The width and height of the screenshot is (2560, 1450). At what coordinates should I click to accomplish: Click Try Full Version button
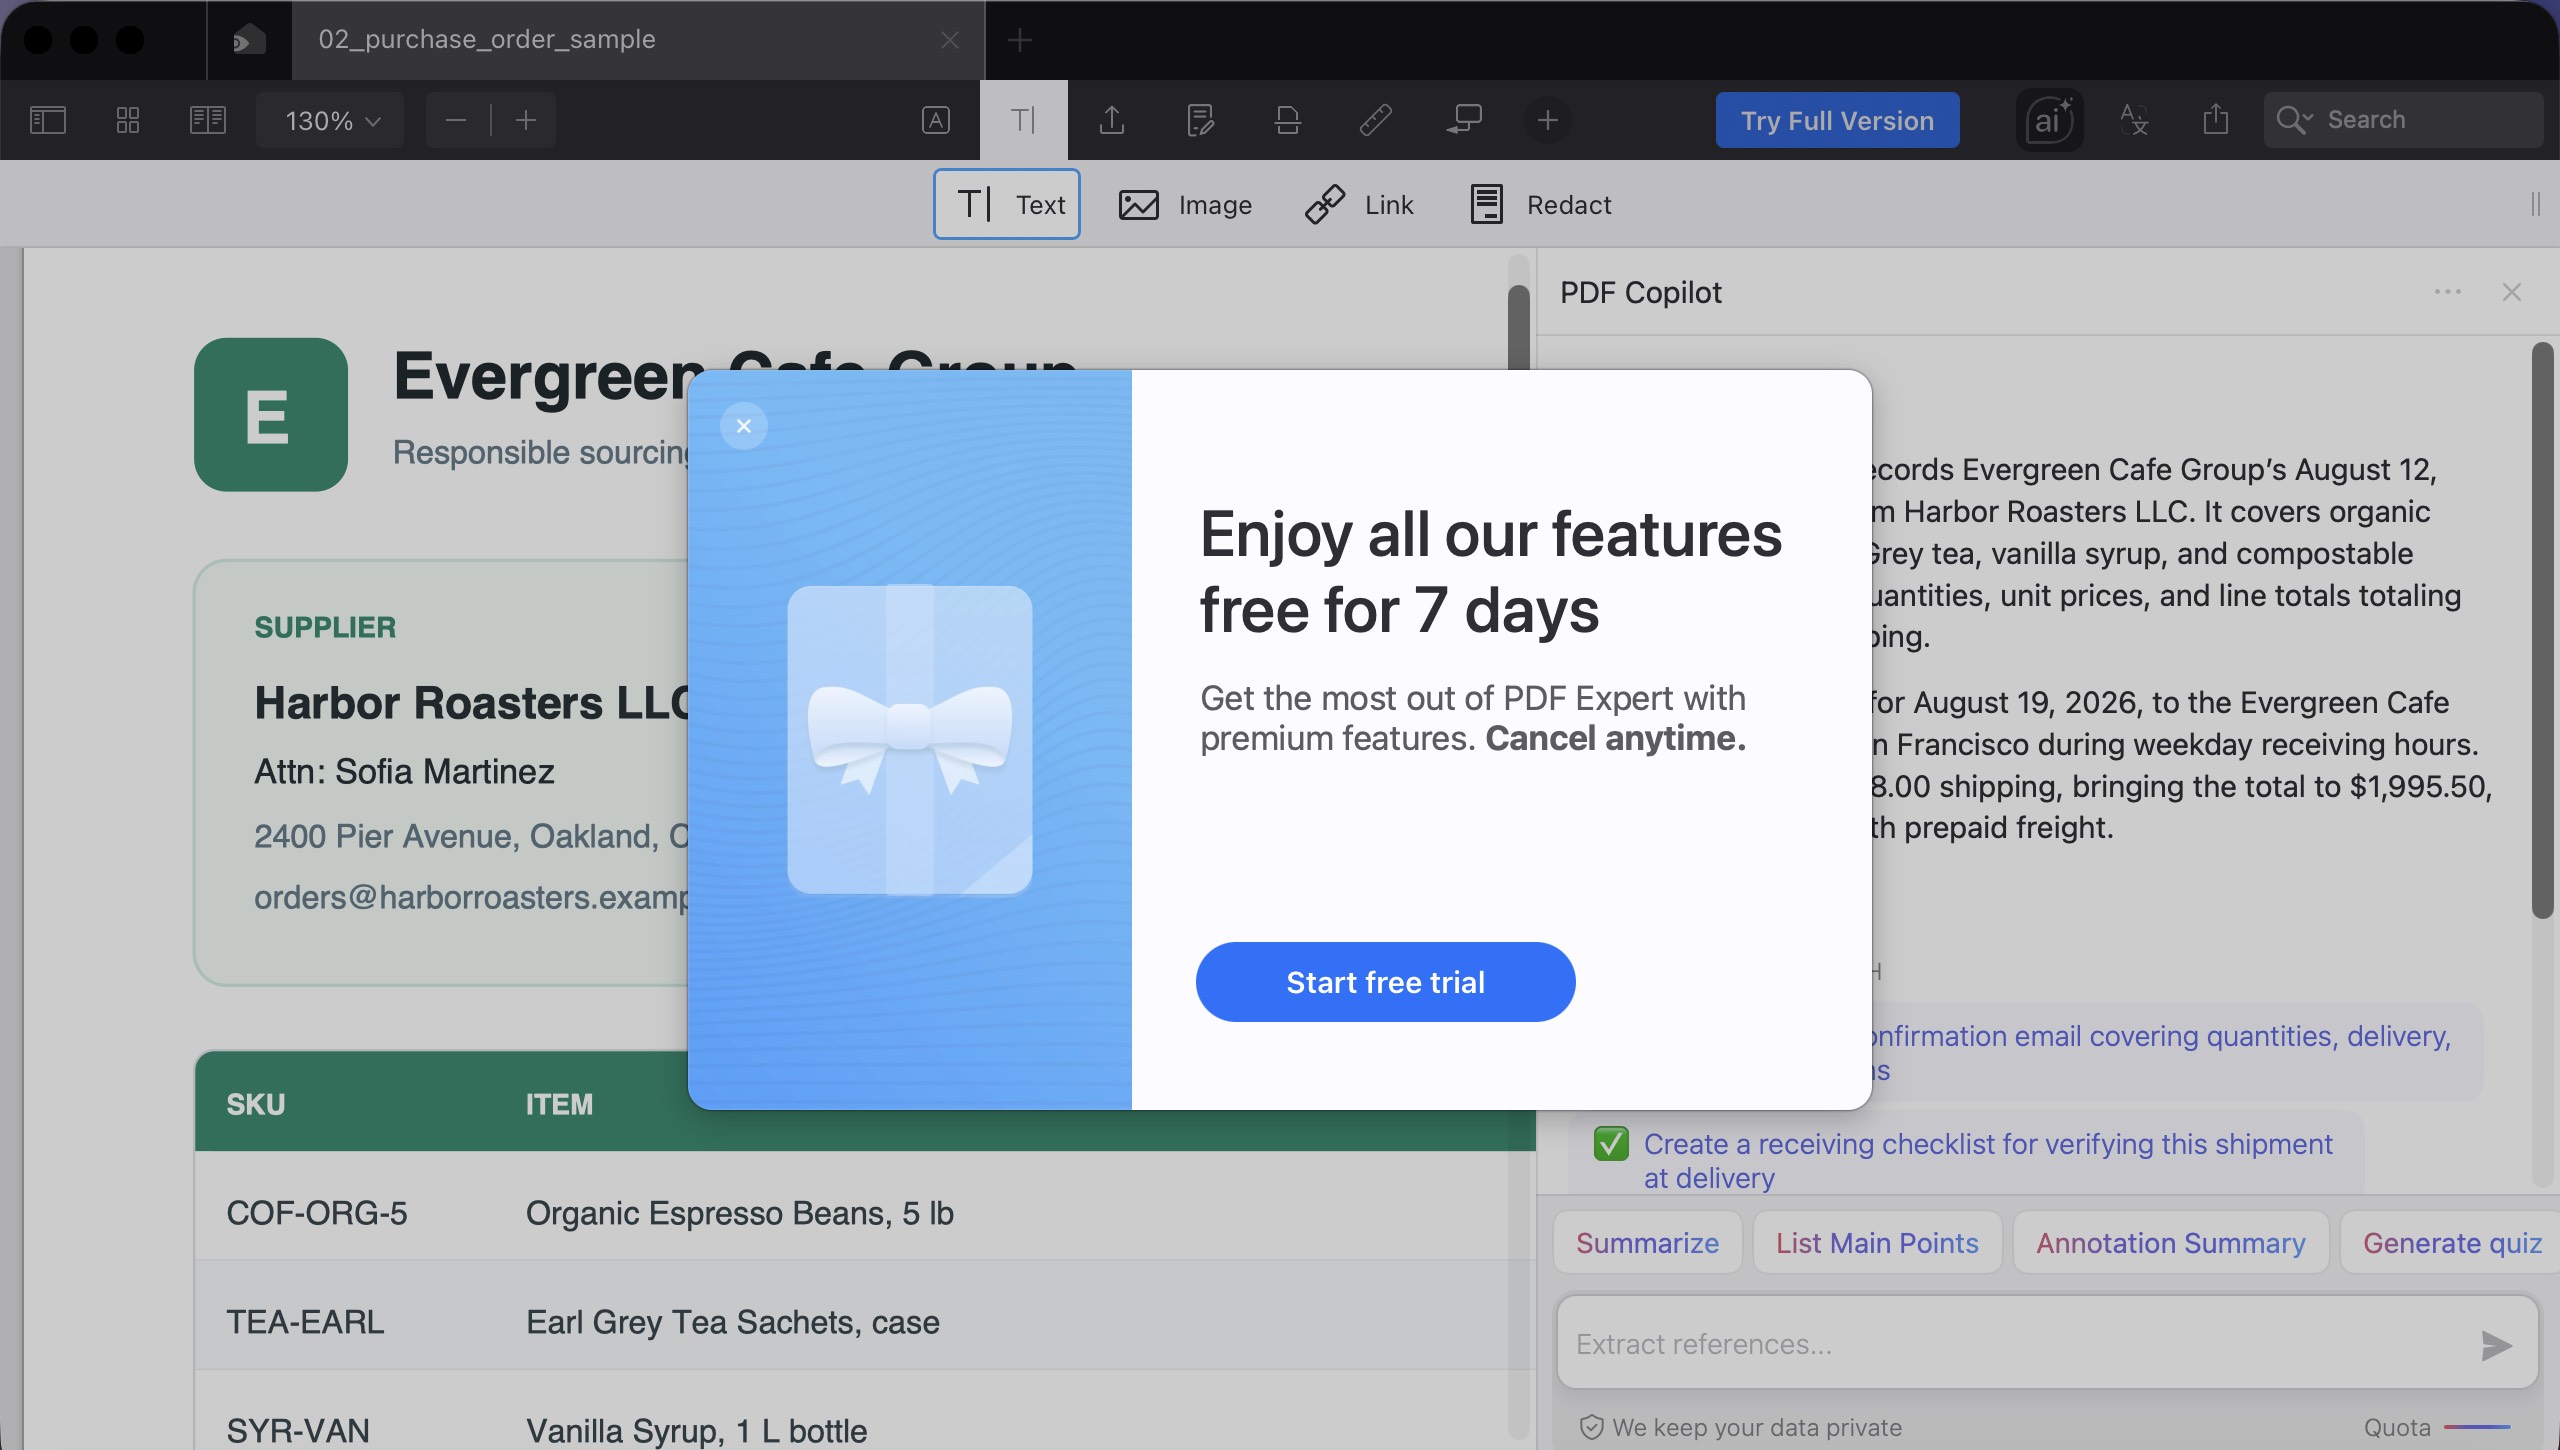(x=1837, y=121)
